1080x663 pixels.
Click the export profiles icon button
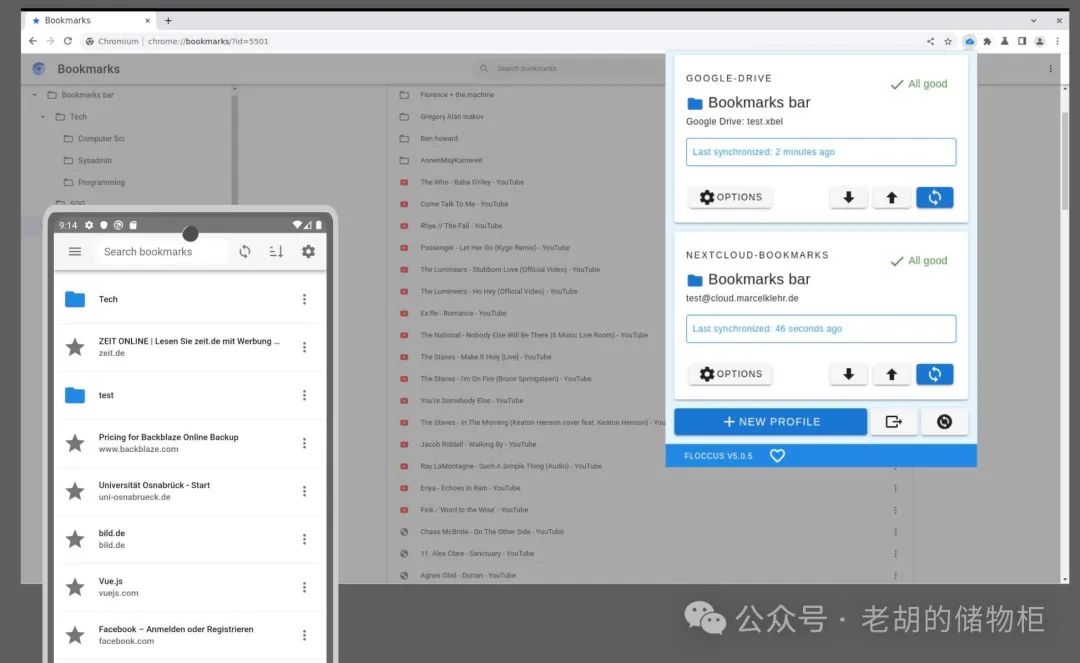point(893,421)
